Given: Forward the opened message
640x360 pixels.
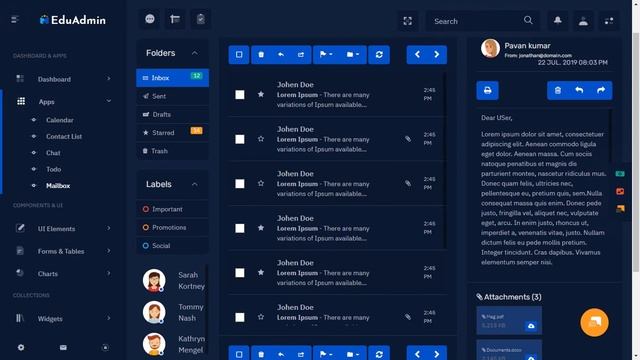Looking at the screenshot, I should (601, 90).
